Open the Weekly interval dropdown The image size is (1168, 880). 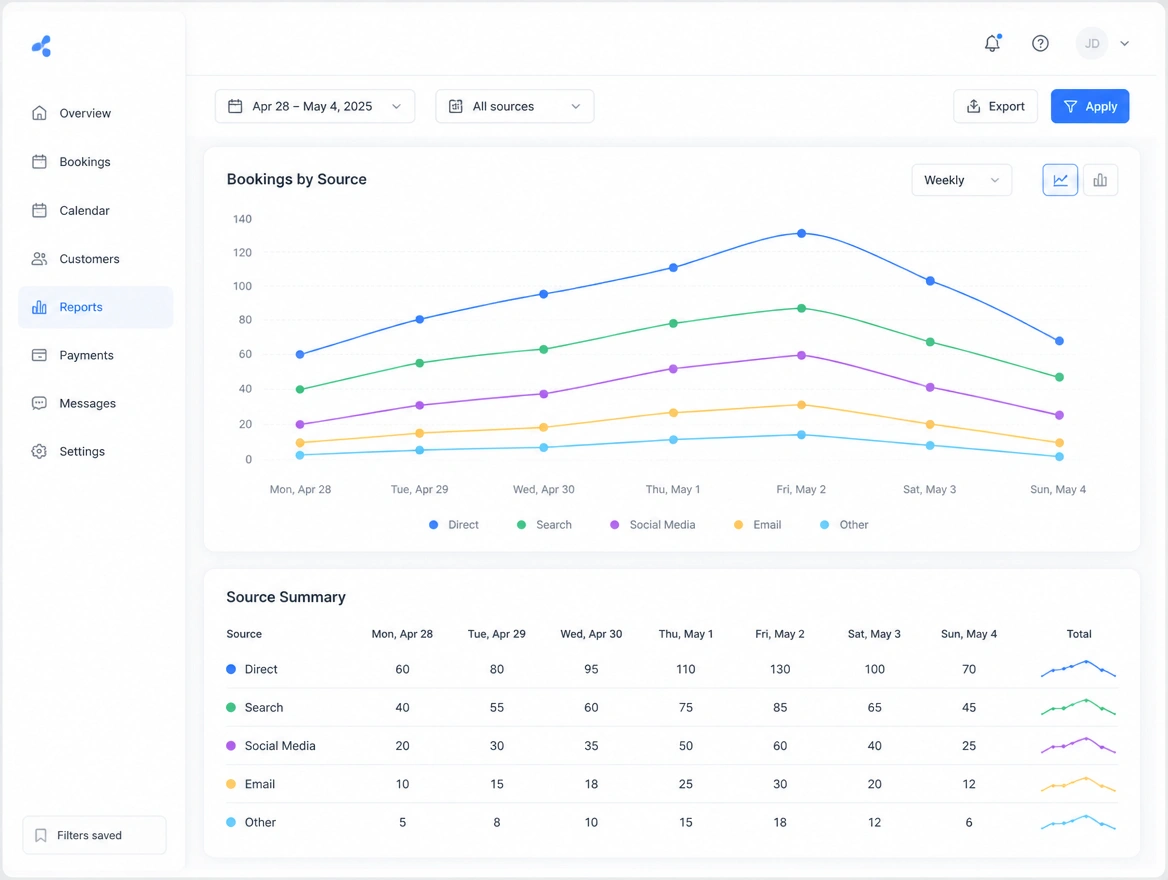(x=962, y=180)
